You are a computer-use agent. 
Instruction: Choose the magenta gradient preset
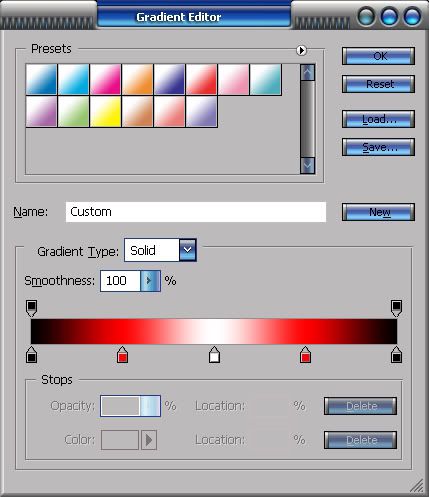105,80
